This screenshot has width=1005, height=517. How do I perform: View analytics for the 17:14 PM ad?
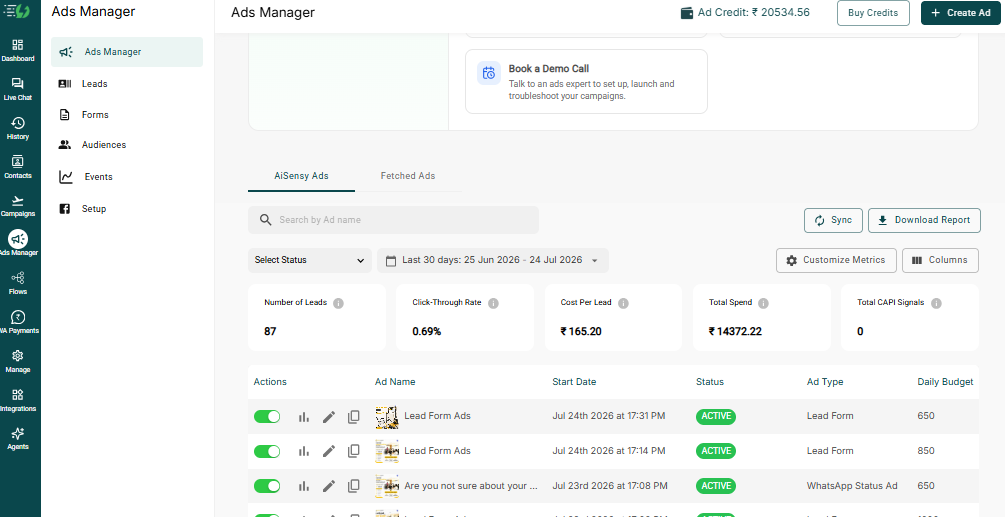pos(304,451)
